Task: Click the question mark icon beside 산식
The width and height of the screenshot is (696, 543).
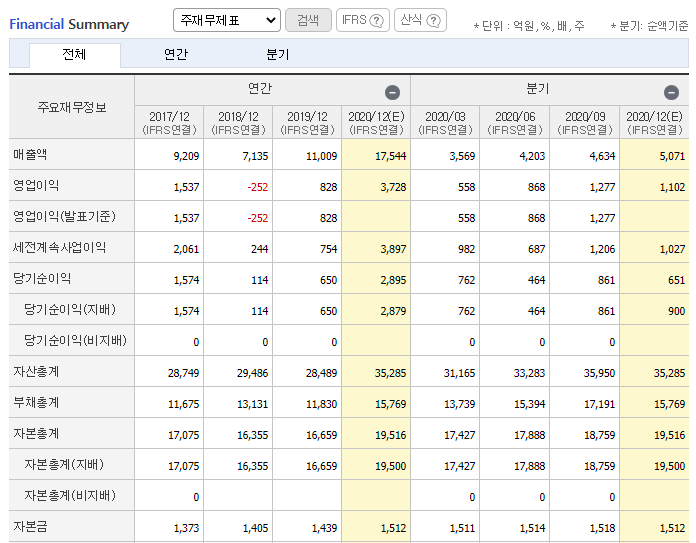Action: (x=433, y=20)
